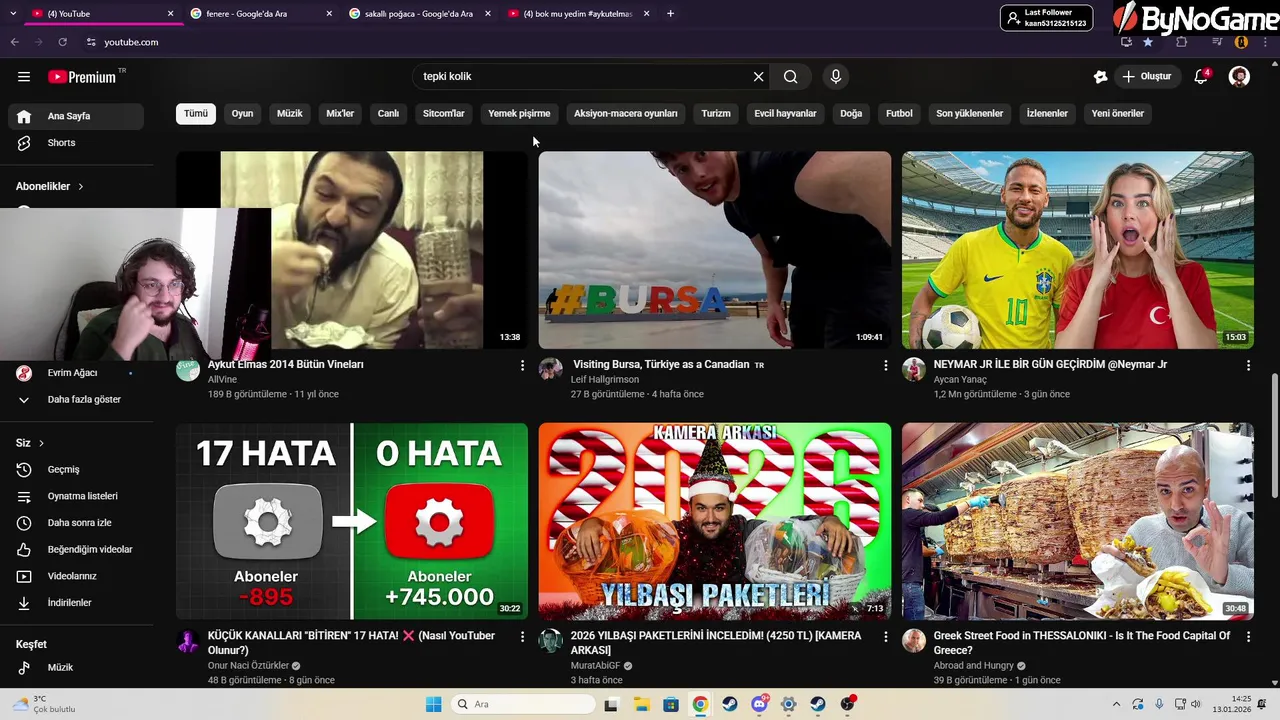Screen dimensions: 1280x720
Task: Select the Oyun filter chip
Action: click(242, 113)
